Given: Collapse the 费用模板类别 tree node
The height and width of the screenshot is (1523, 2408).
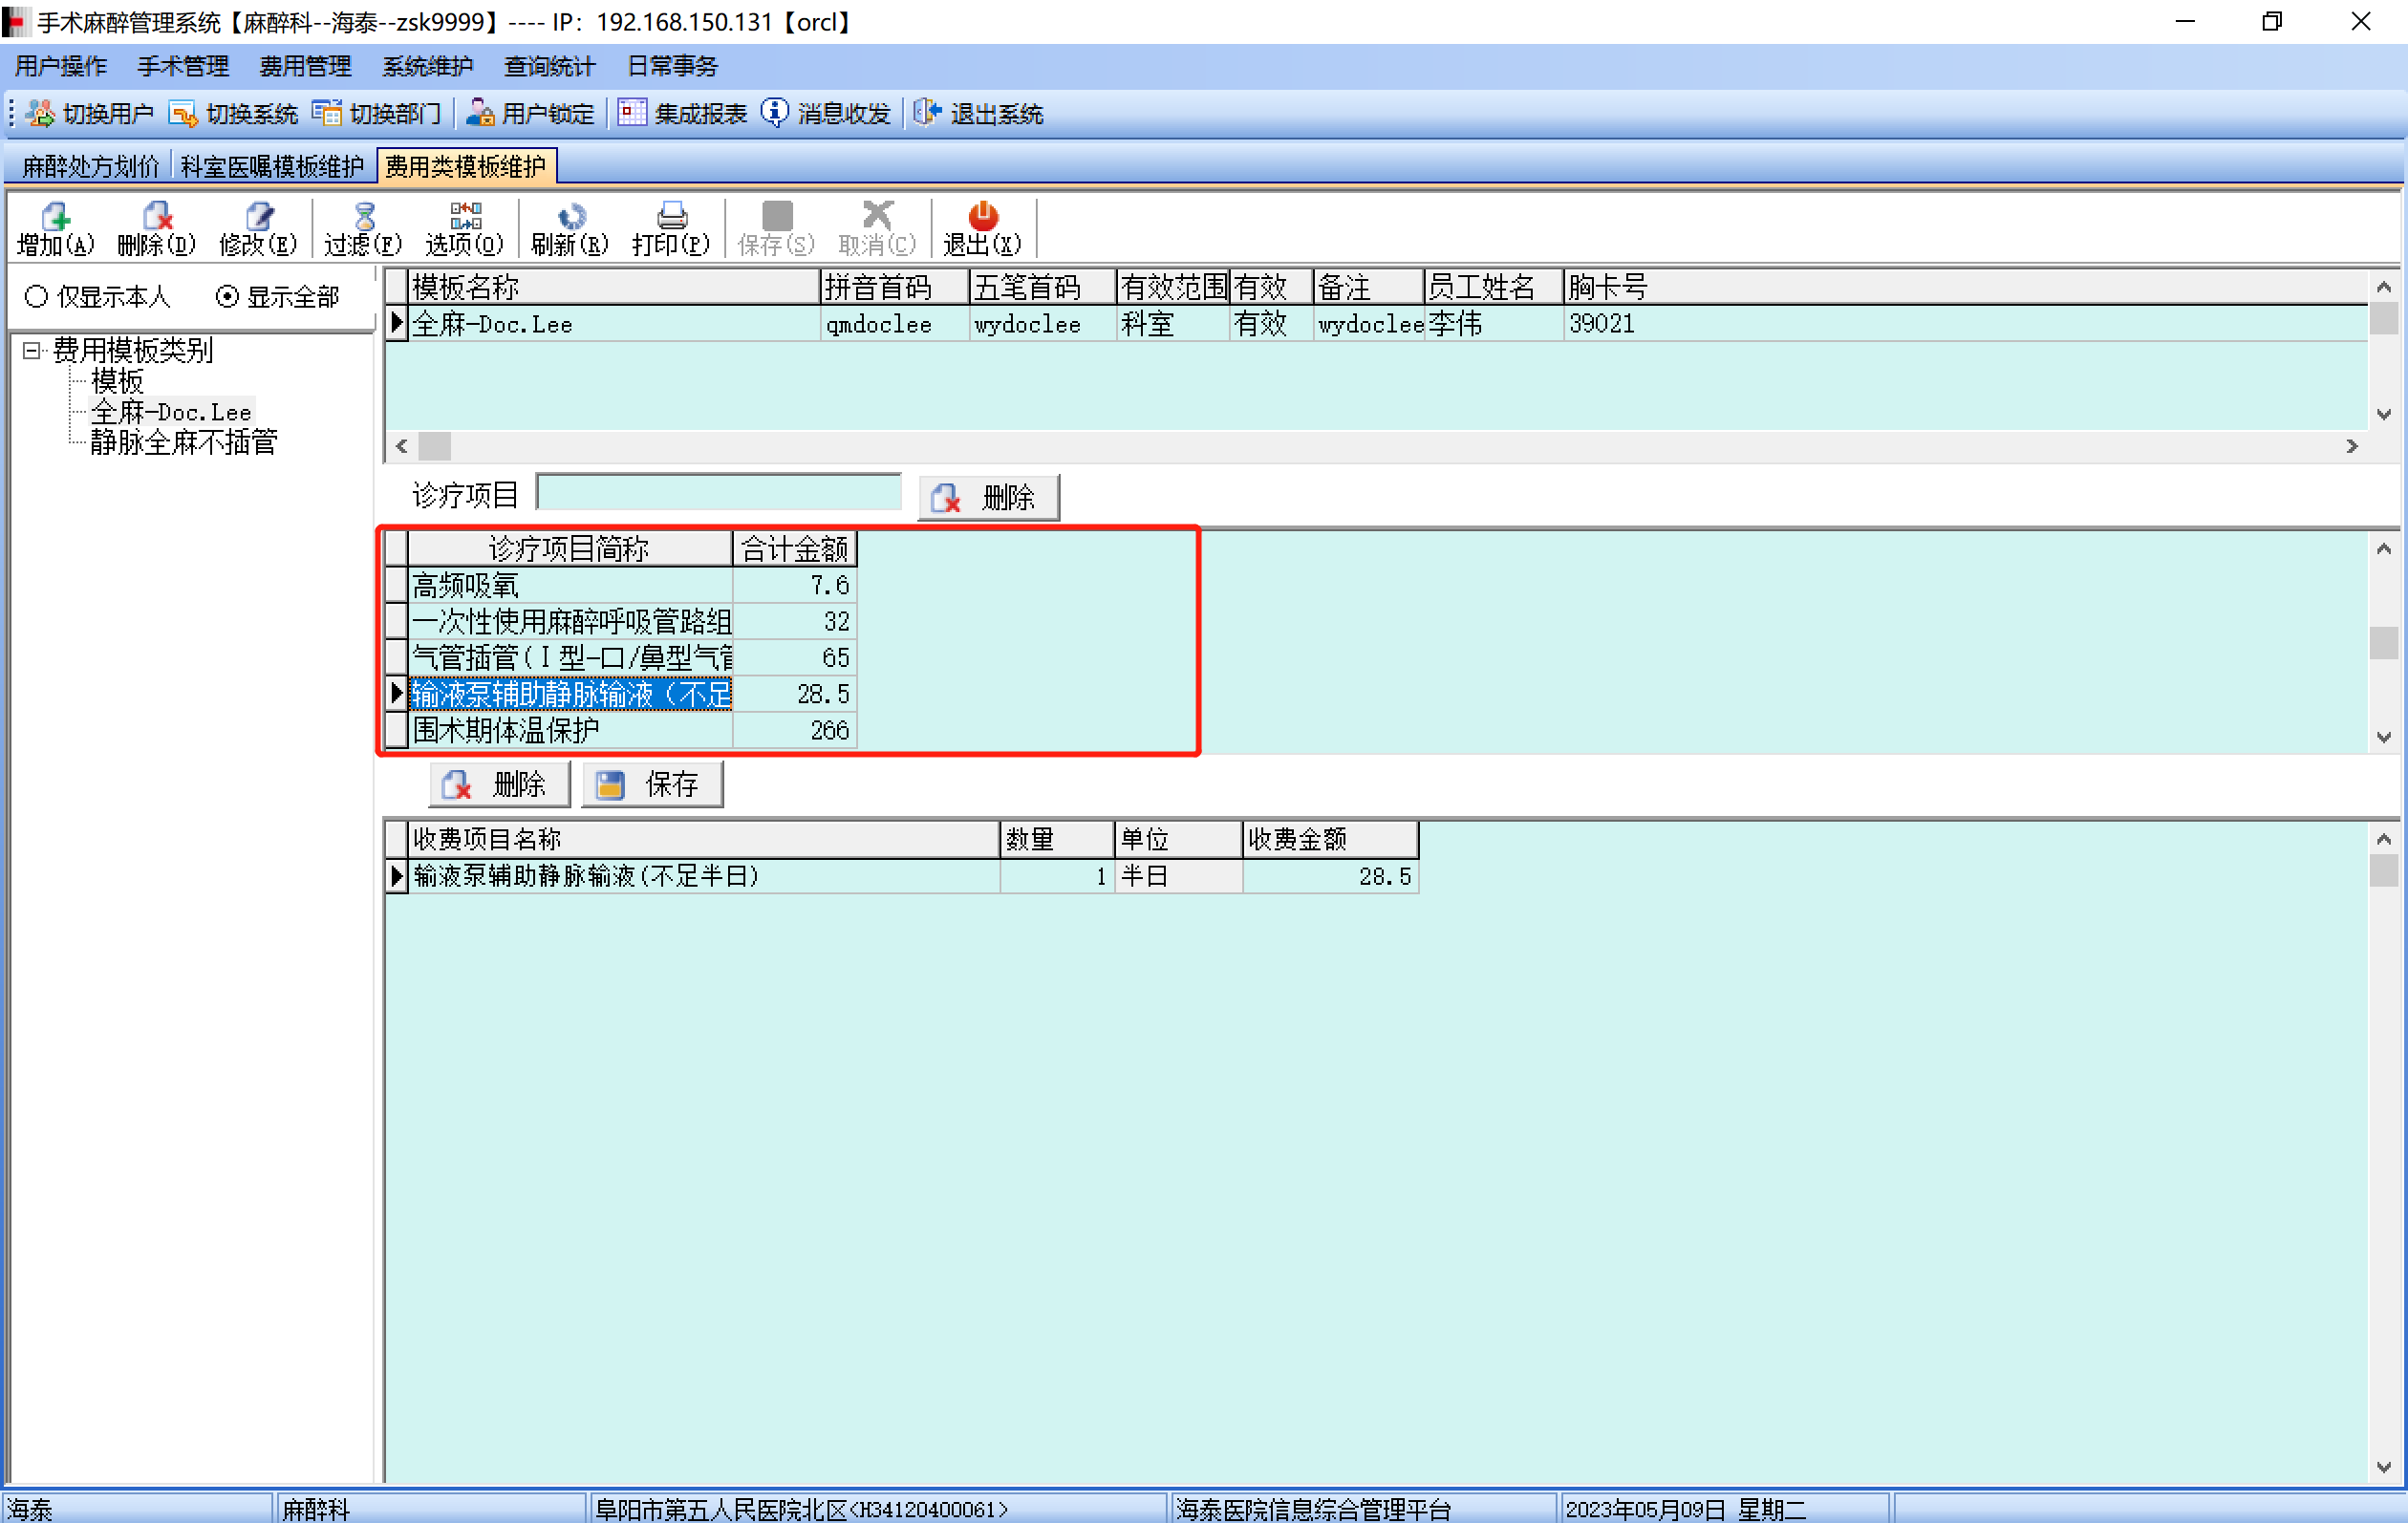Looking at the screenshot, I should coord(31,350).
